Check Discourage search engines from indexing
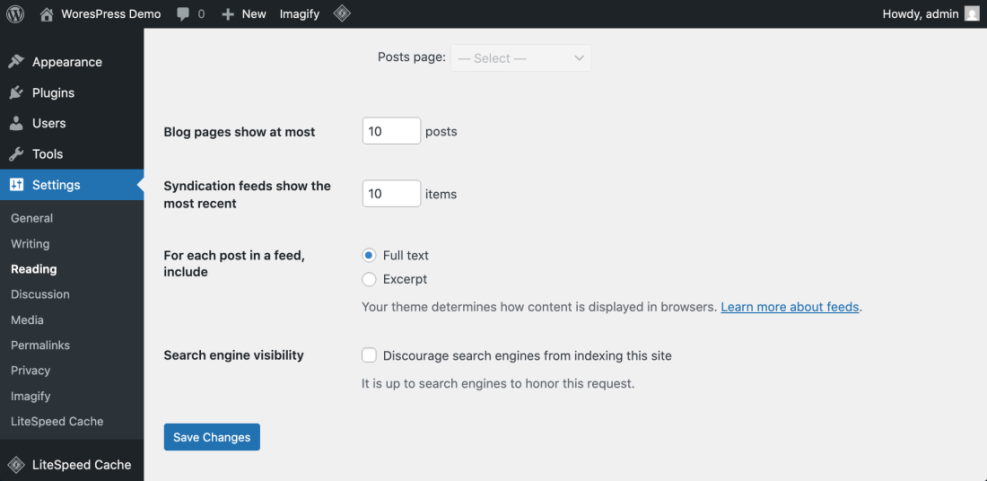987x481 pixels. click(x=369, y=356)
